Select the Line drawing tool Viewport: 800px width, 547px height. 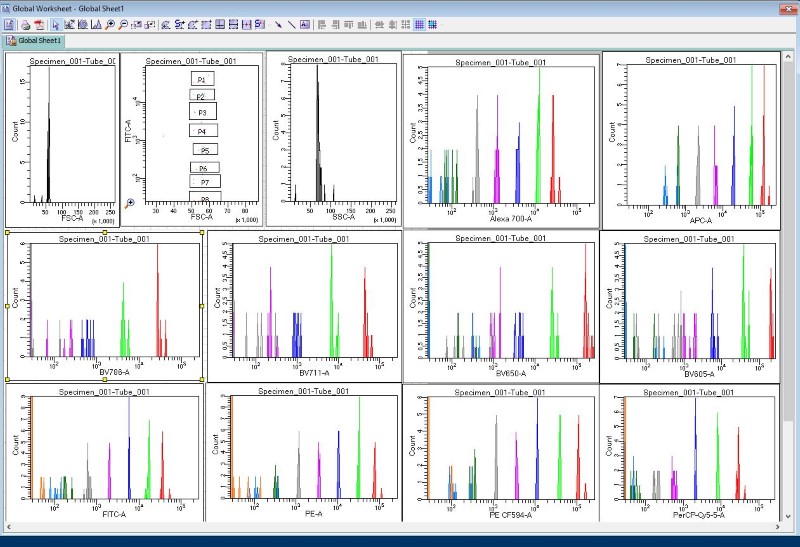point(292,24)
